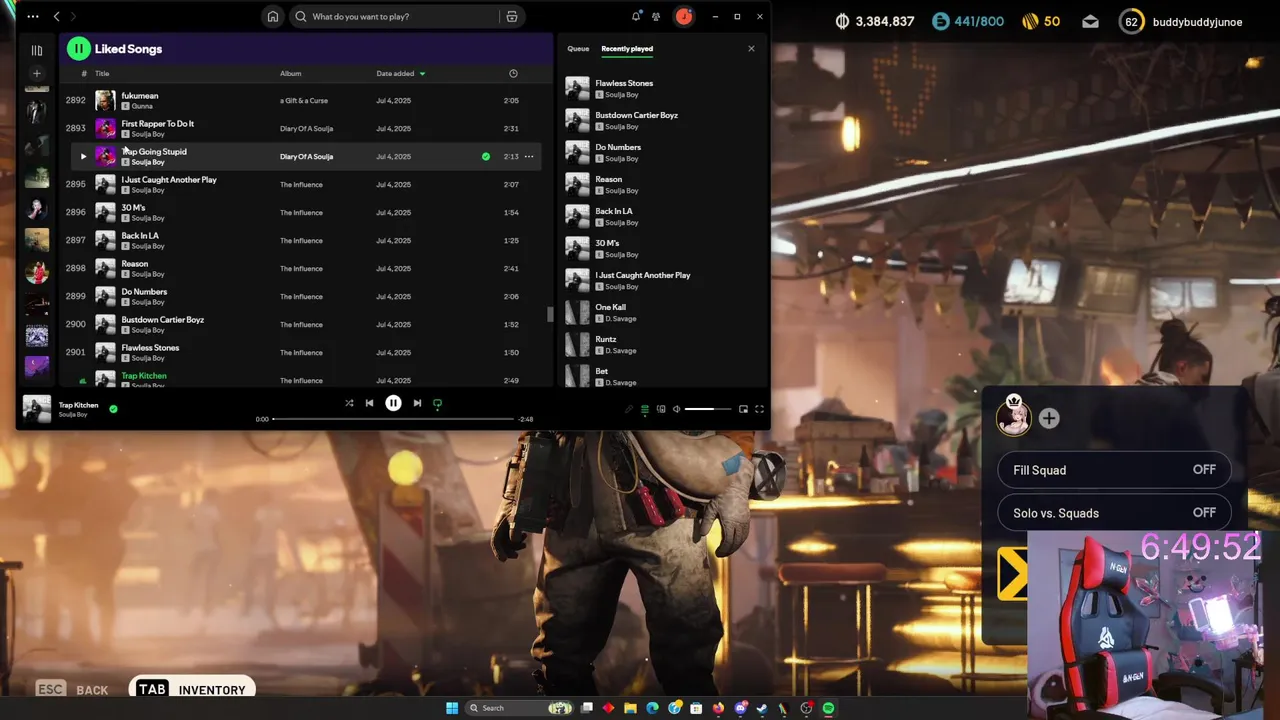Open Steam from the taskbar
1280x720 pixels.
click(762, 708)
